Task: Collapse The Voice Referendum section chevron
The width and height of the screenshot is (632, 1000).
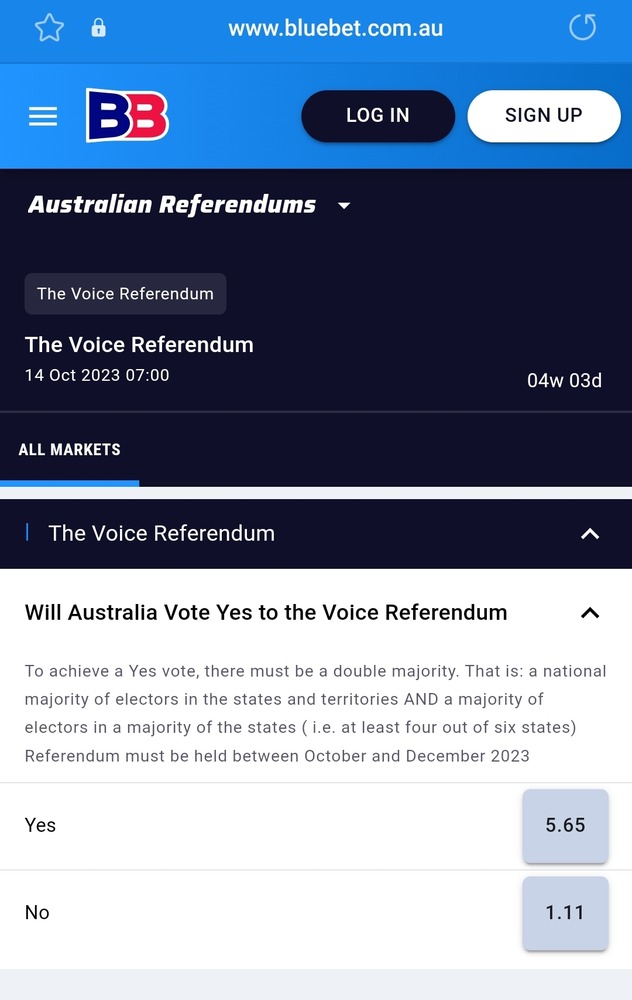Action: [590, 534]
